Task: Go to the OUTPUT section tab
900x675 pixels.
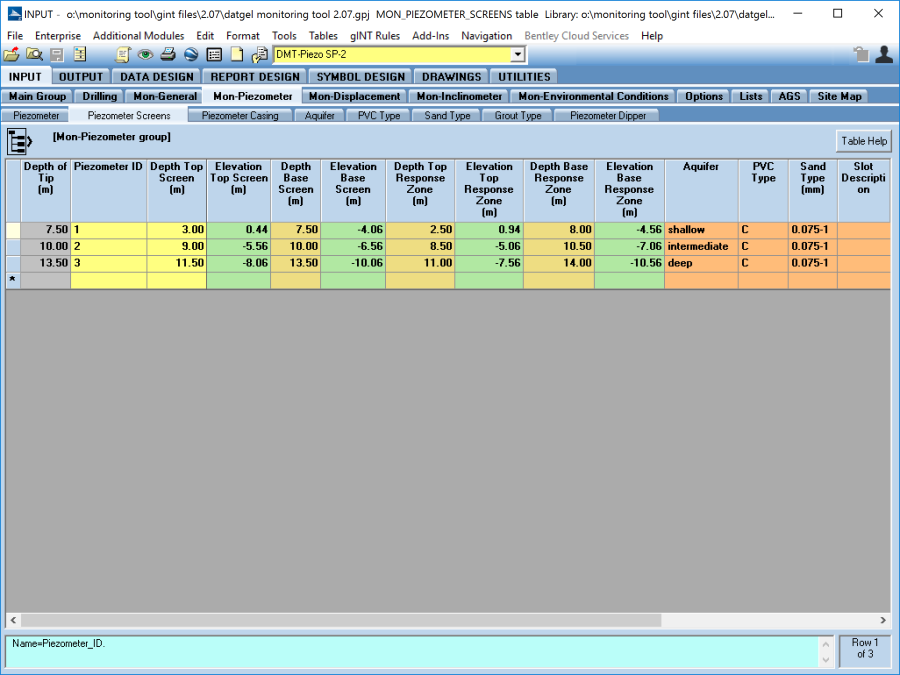Action: (81, 77)
